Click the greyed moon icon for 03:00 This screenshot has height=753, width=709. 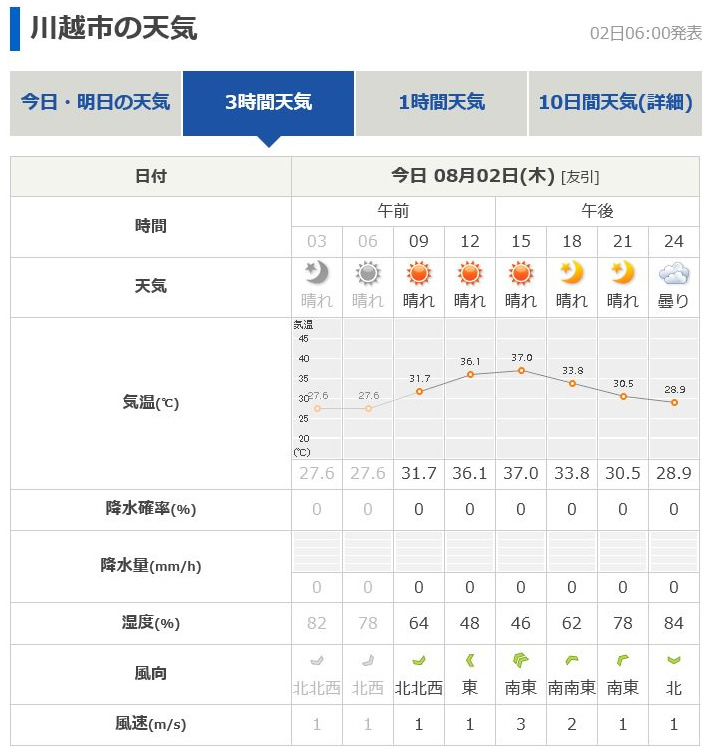click(x=317, y=273)
